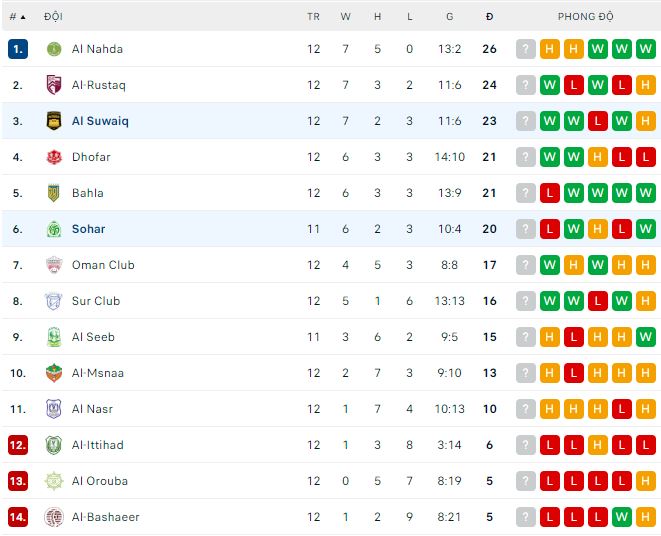Screen dimensions: 661x536
Task: Open the Sur Club team link
Action: pyautogui.click(x=96, y=301)
